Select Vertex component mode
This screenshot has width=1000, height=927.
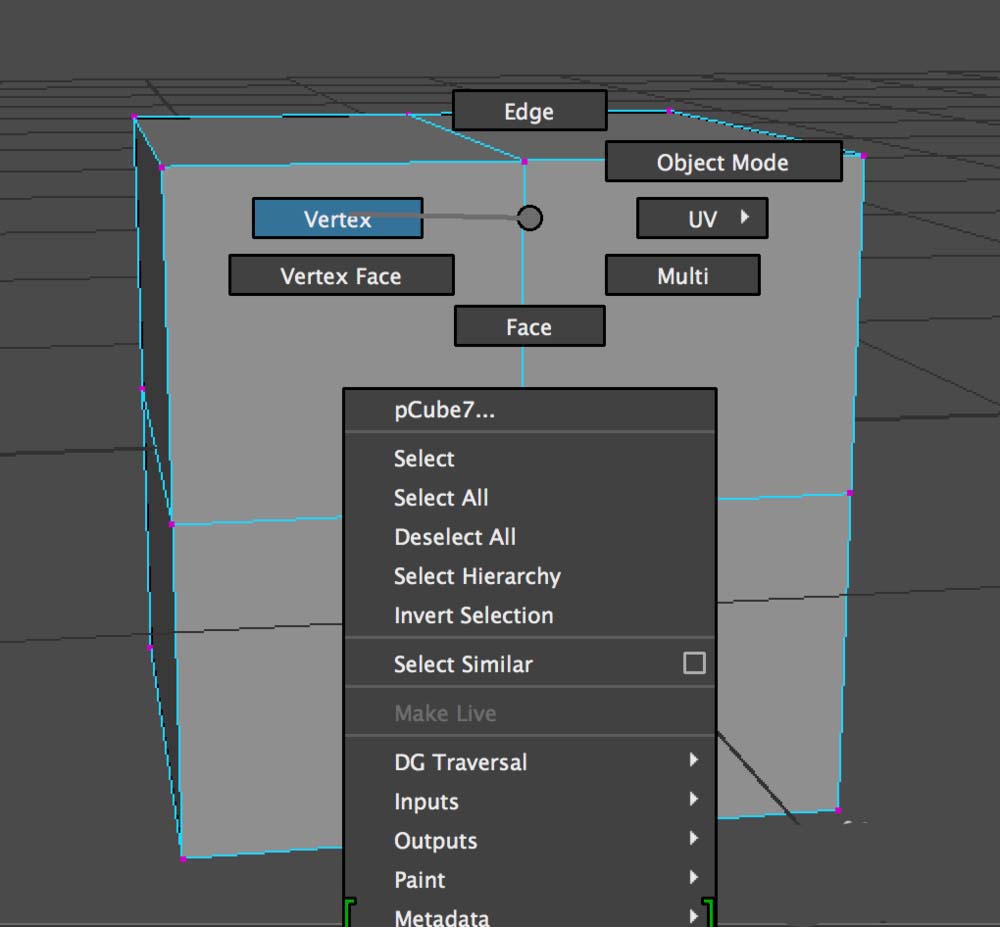337,219
